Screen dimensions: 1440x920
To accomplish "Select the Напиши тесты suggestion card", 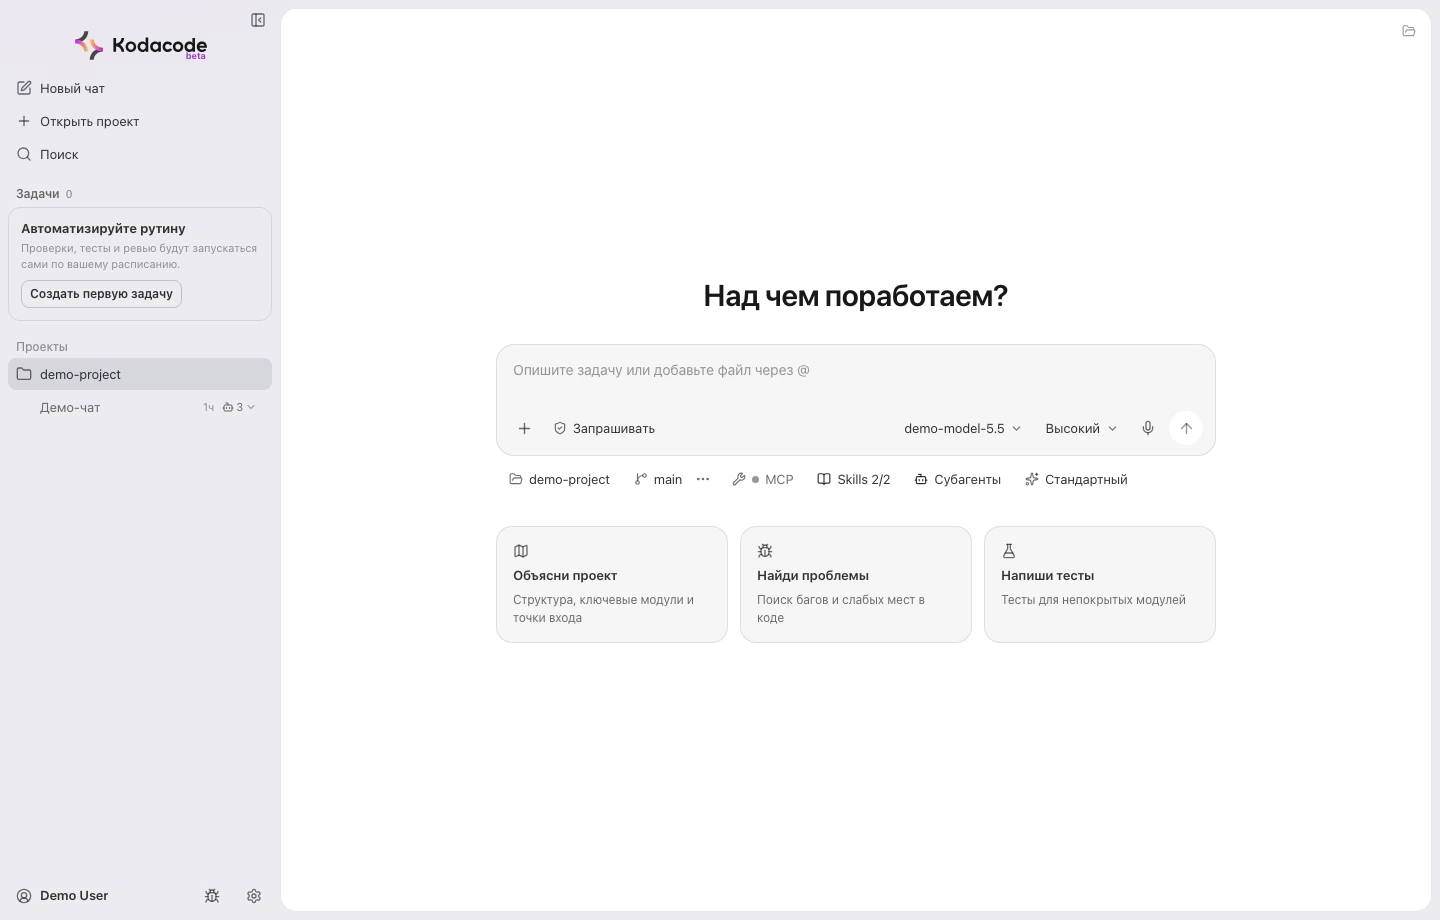I will coord(1100,584).
